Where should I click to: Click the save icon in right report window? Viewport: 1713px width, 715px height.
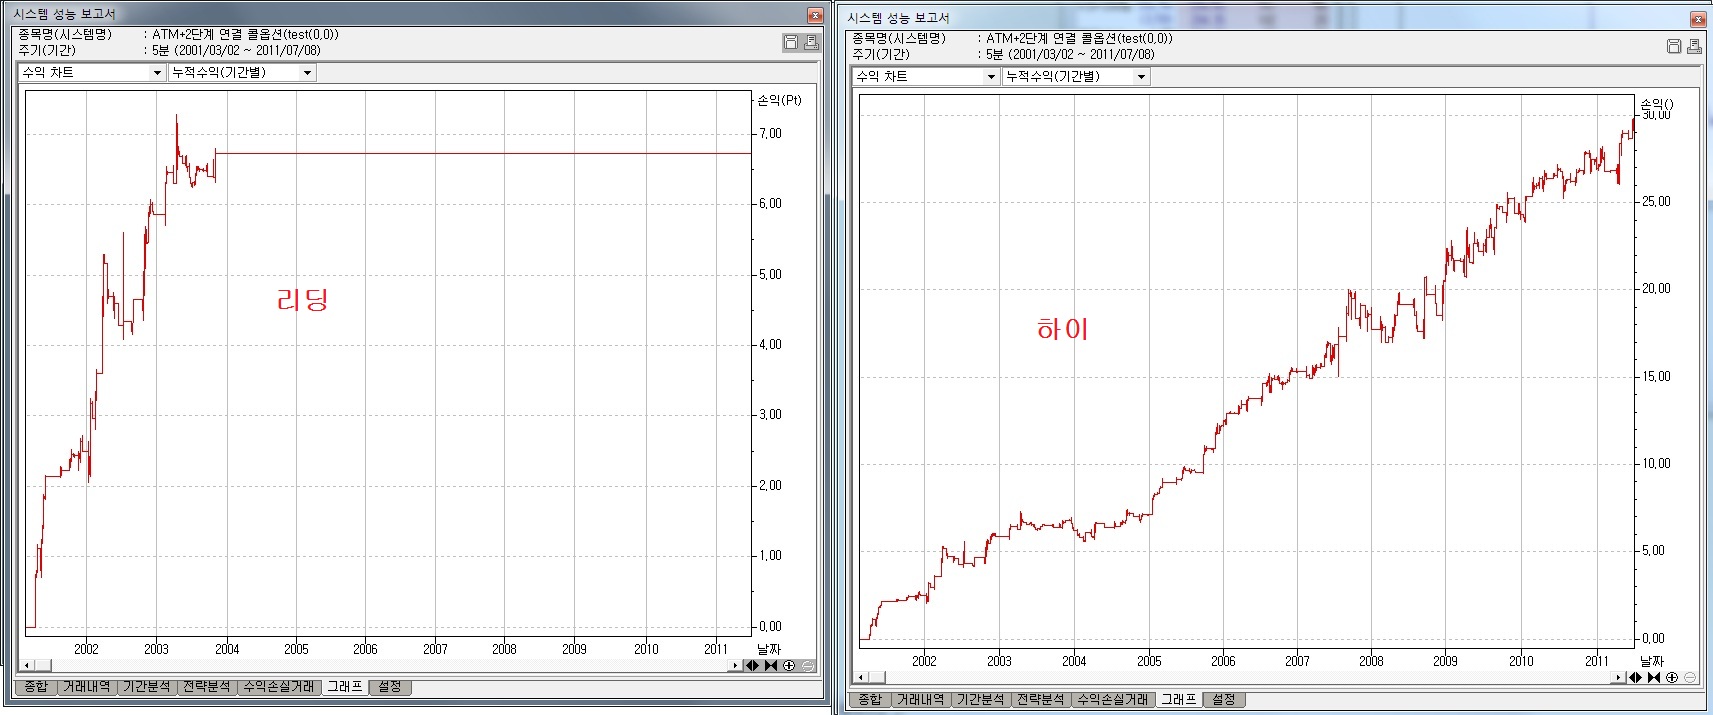[x=1674, y=46]
